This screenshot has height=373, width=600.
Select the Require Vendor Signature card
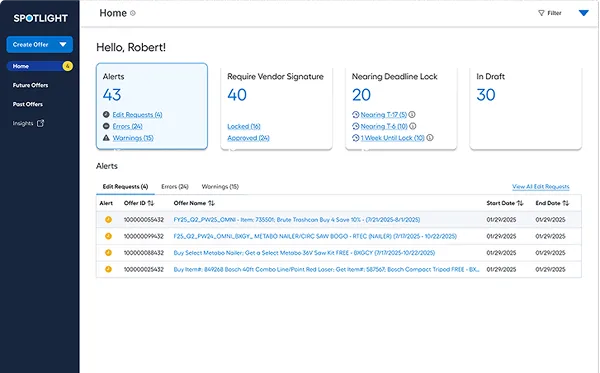click(276, 108)
